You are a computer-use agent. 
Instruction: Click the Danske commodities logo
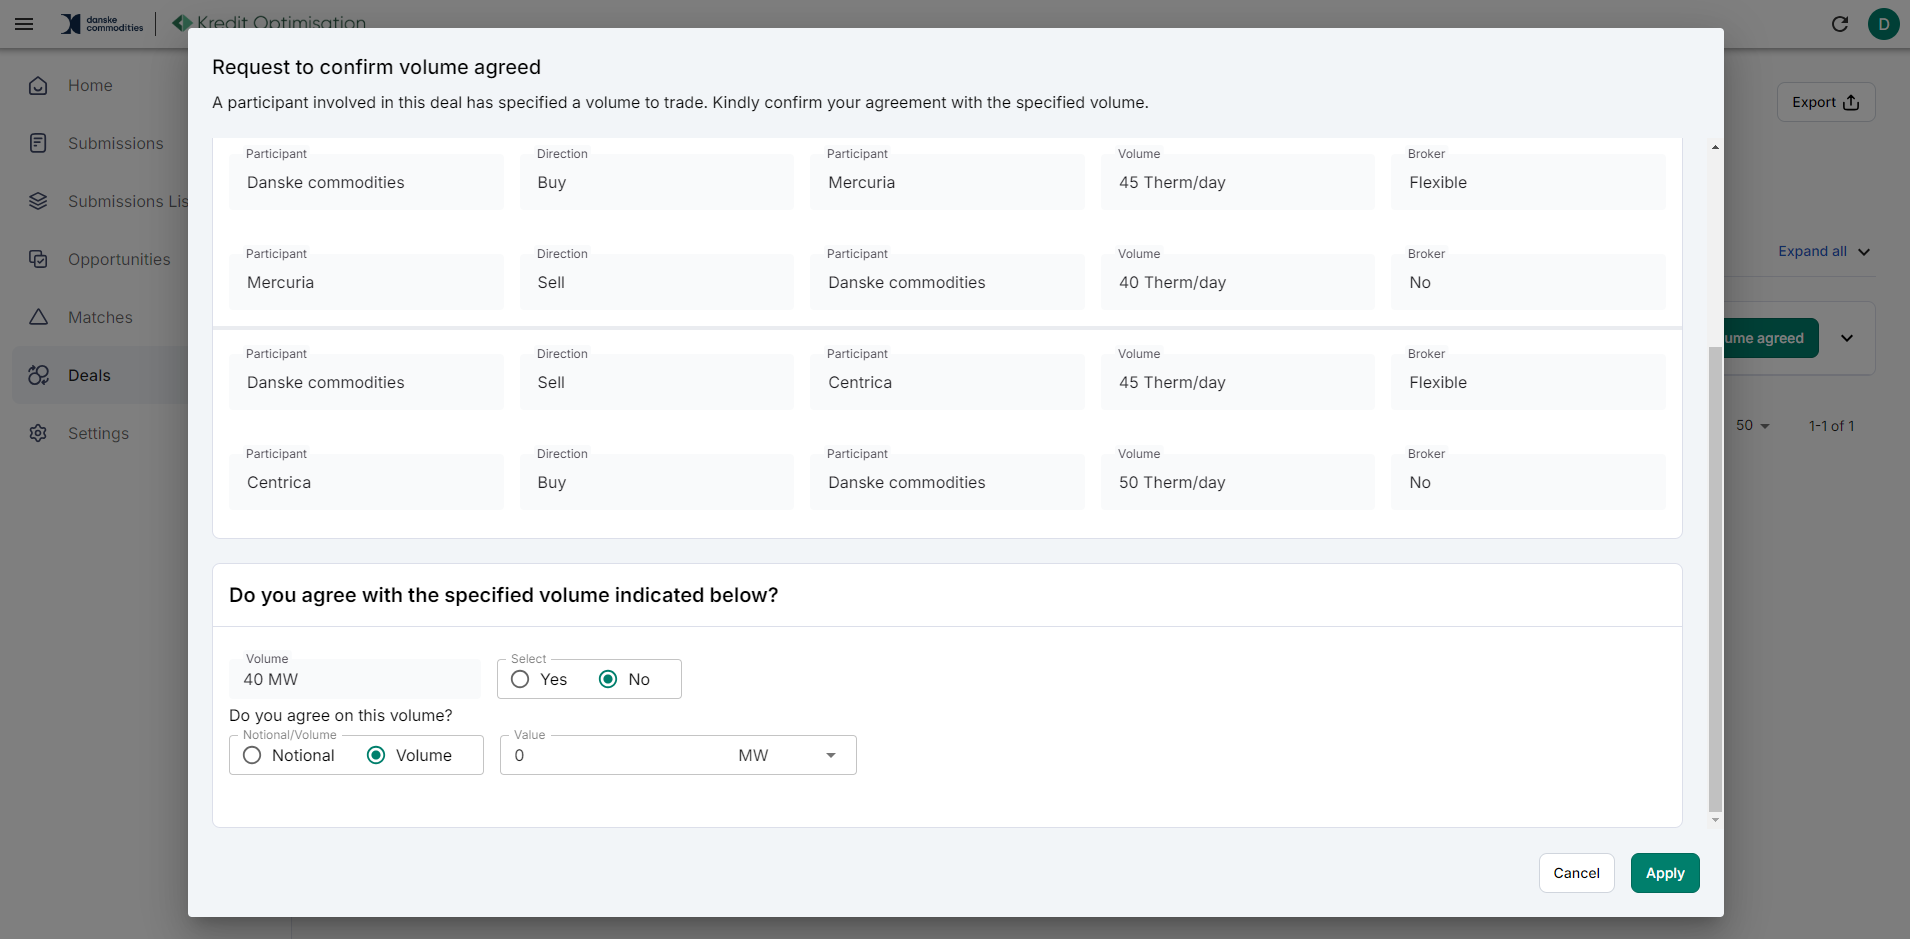(x=102, y=24)
